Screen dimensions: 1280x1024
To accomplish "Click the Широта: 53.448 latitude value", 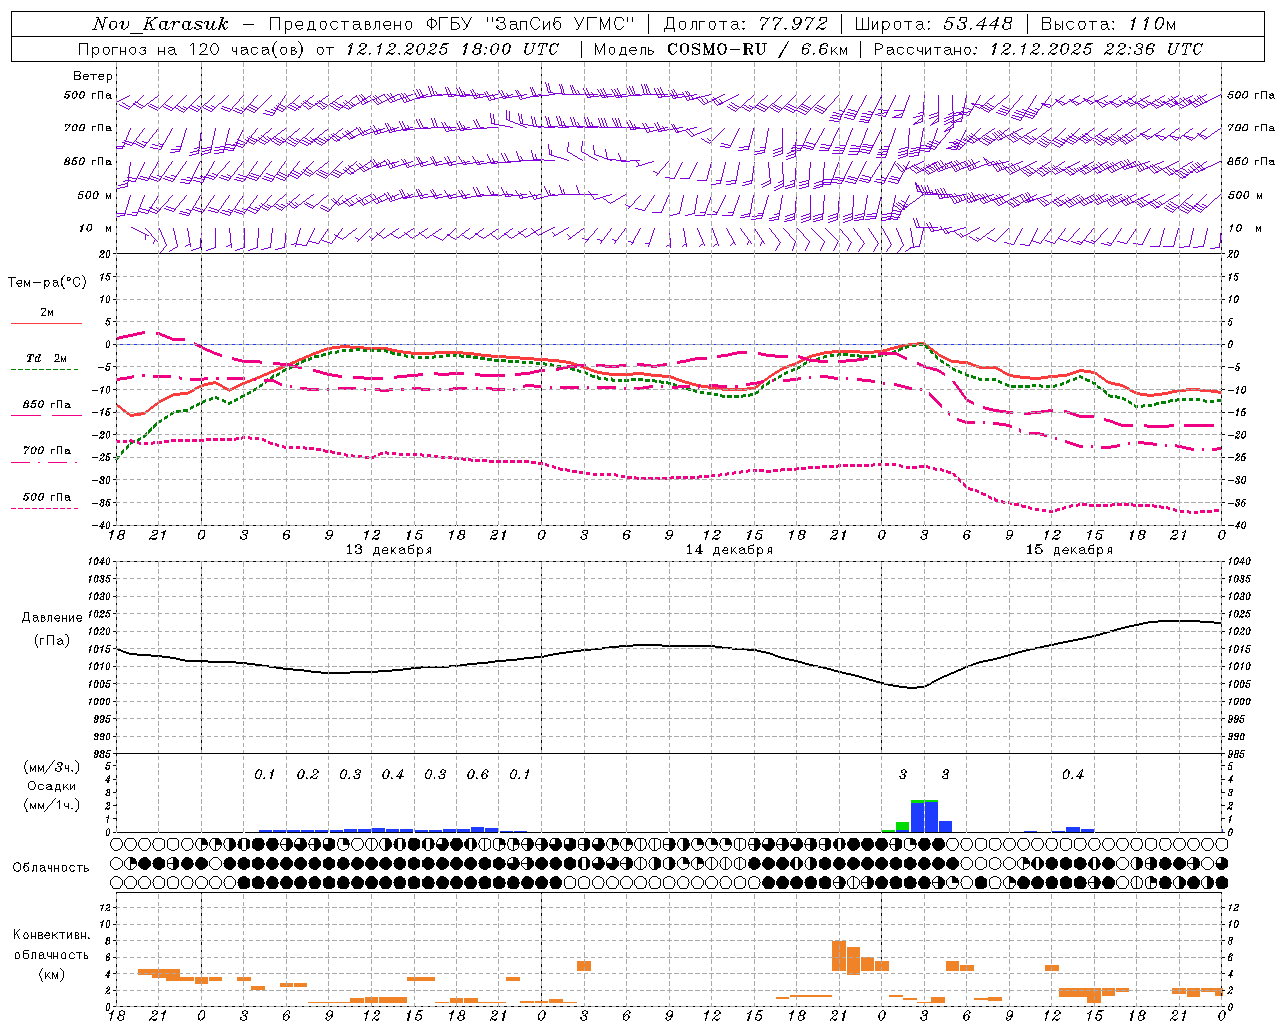I will point(933,24).
